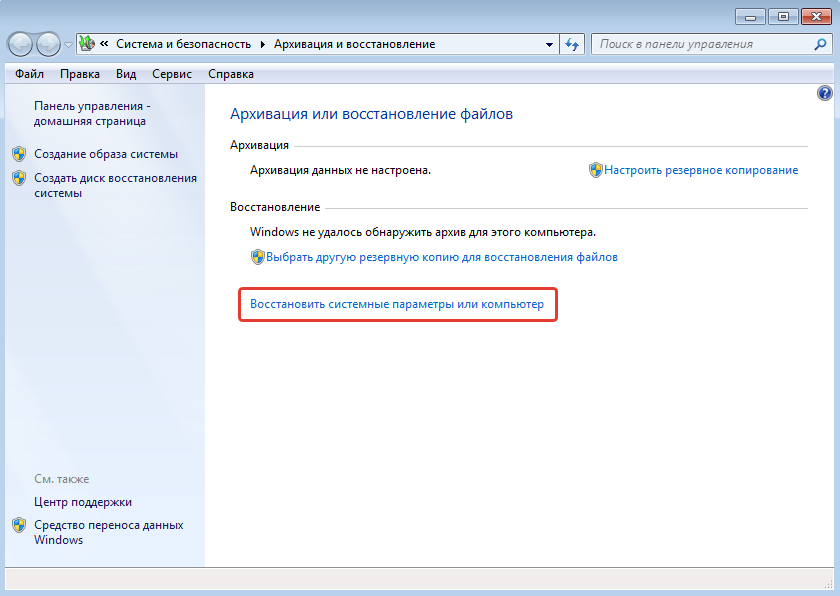Click Восстановить системные параметры или компьютер
The width and height of the screenshot is (840, 596).
click(x=397, y=304)
